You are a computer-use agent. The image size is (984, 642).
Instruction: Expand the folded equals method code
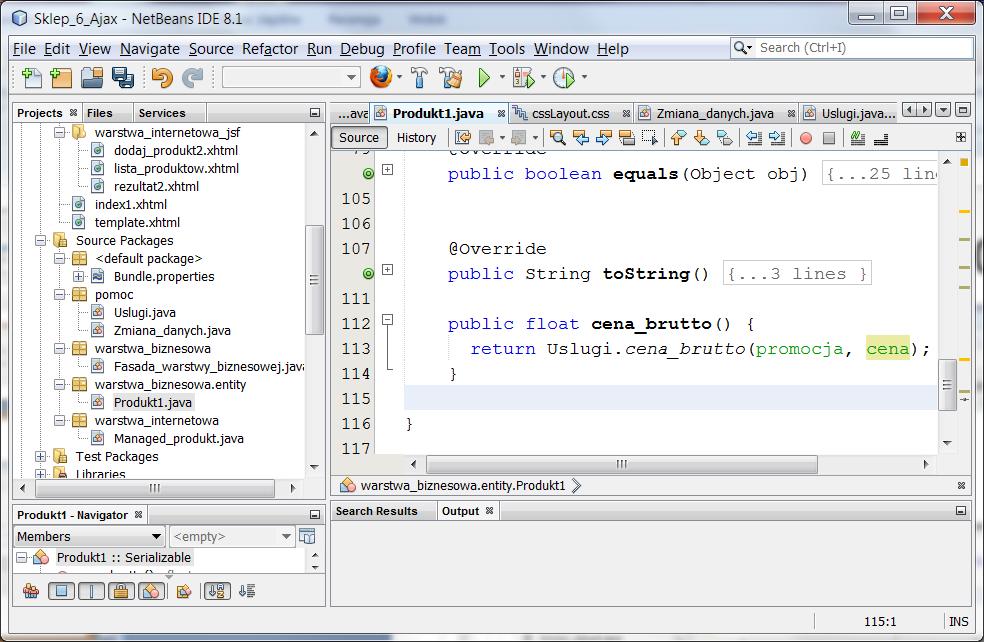(x=388, y=169)
